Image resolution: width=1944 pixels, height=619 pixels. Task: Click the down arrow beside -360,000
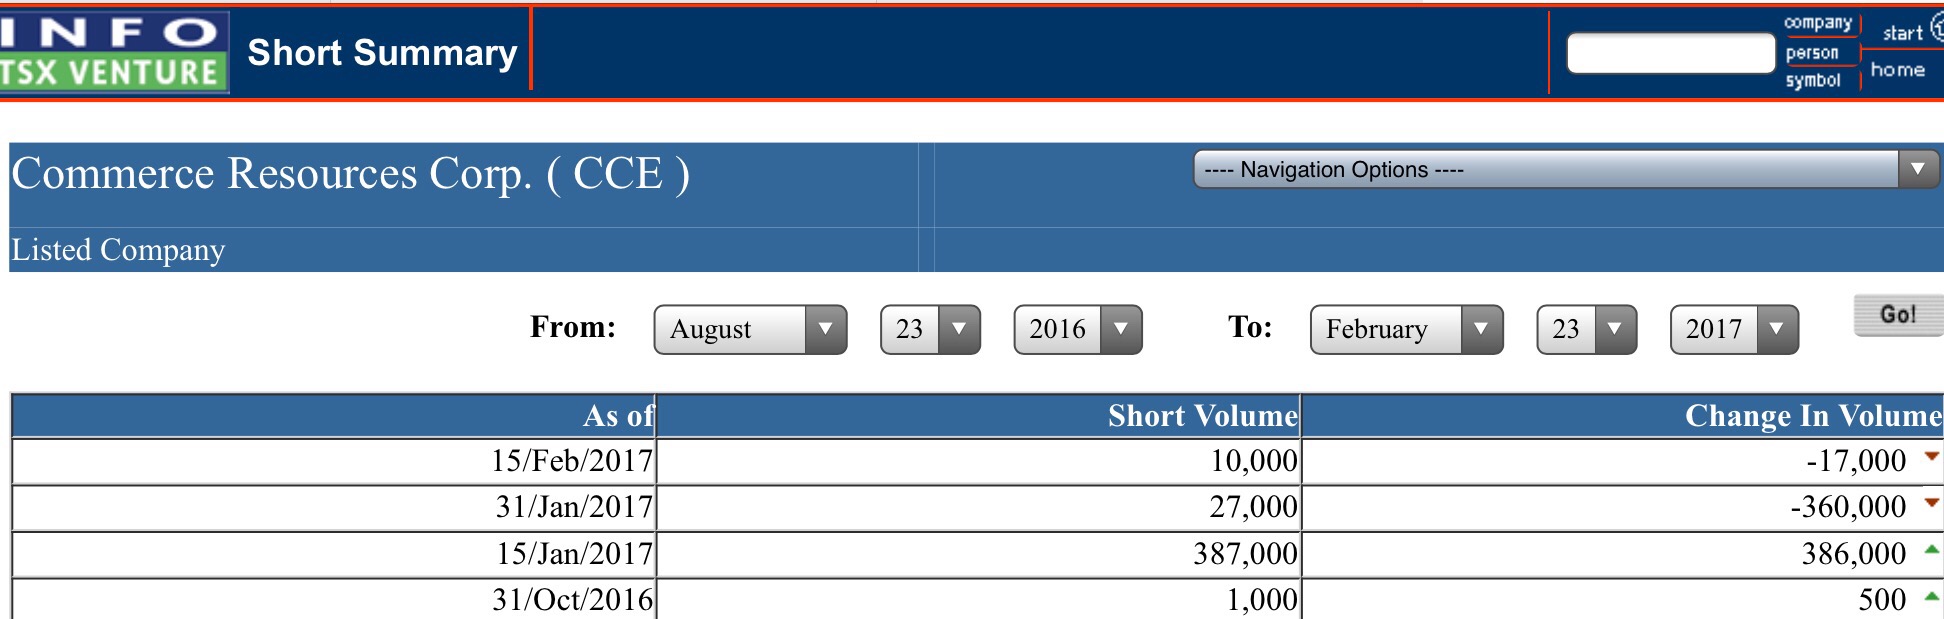pyautogui.click(x=1931, y=502)
